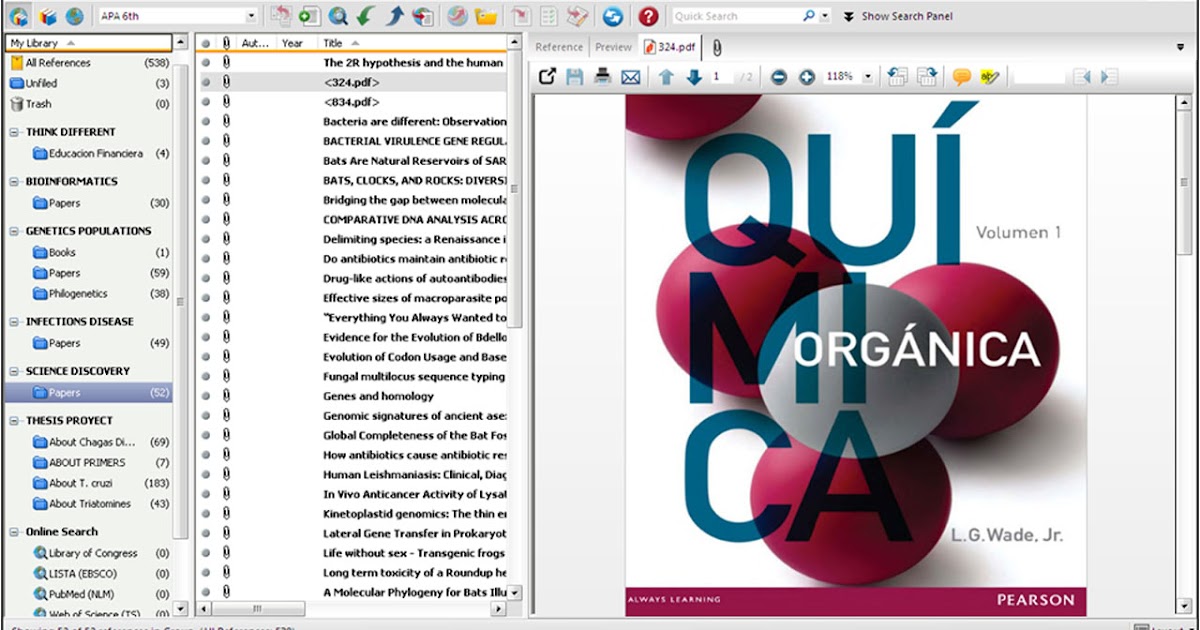Image resolution: width=1200 pixels, height=630 pixels.
Task: Open the paperclip attach PDF tab
Action: pos(717,47)
